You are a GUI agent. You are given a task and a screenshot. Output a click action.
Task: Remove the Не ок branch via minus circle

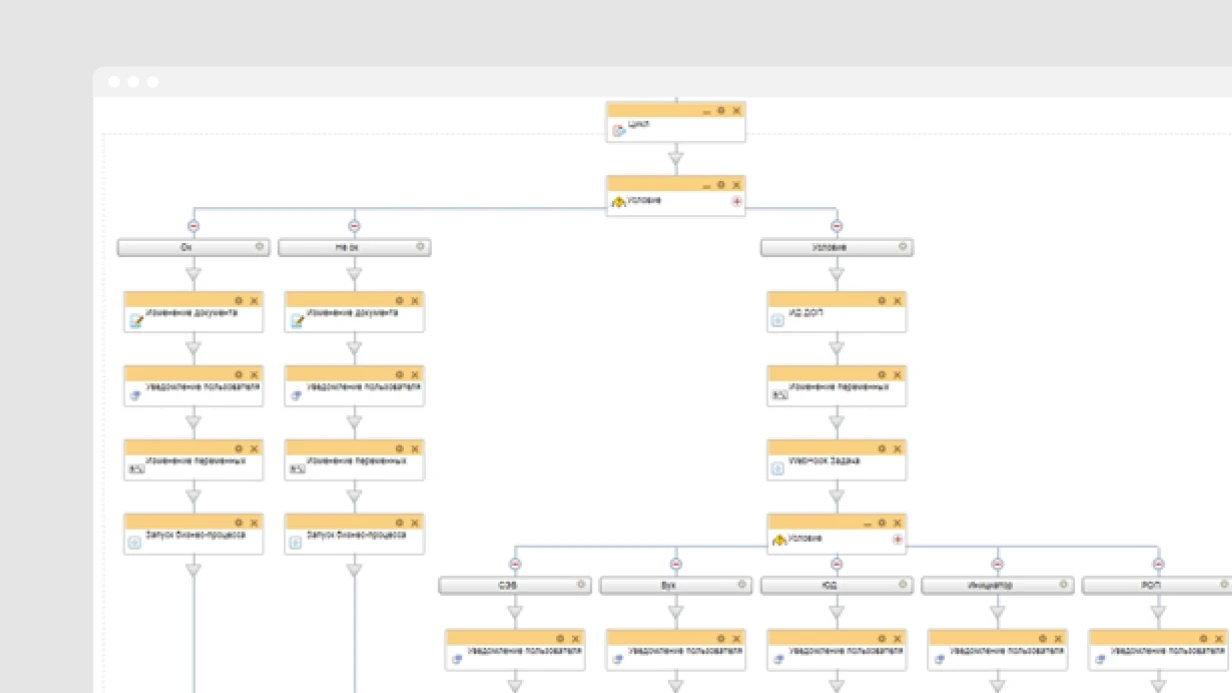coord(354,226)
